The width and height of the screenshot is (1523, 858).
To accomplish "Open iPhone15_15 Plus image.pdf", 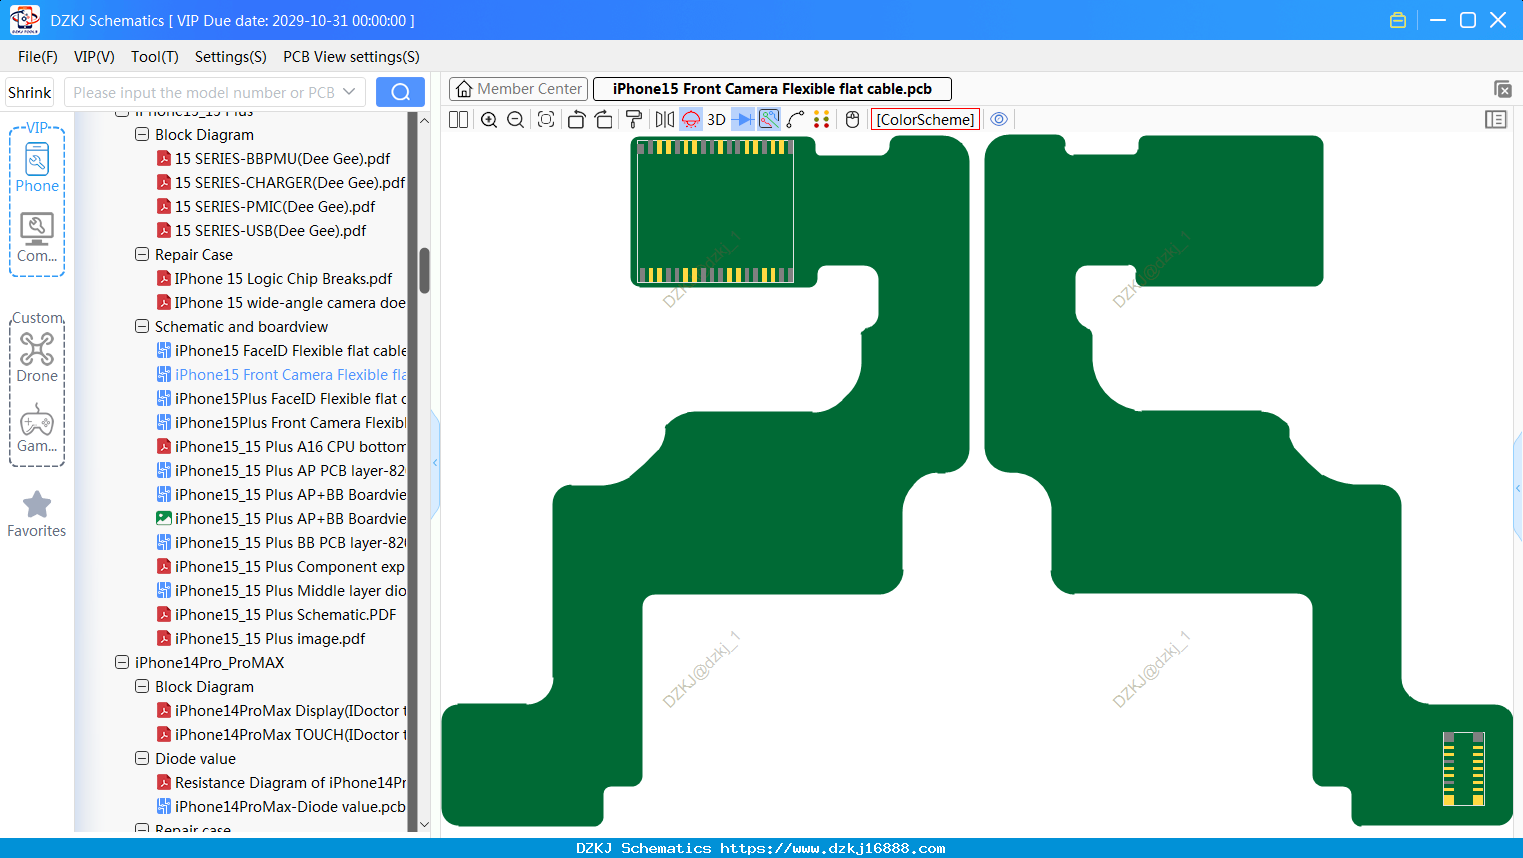I will click(x=261, y=639).
